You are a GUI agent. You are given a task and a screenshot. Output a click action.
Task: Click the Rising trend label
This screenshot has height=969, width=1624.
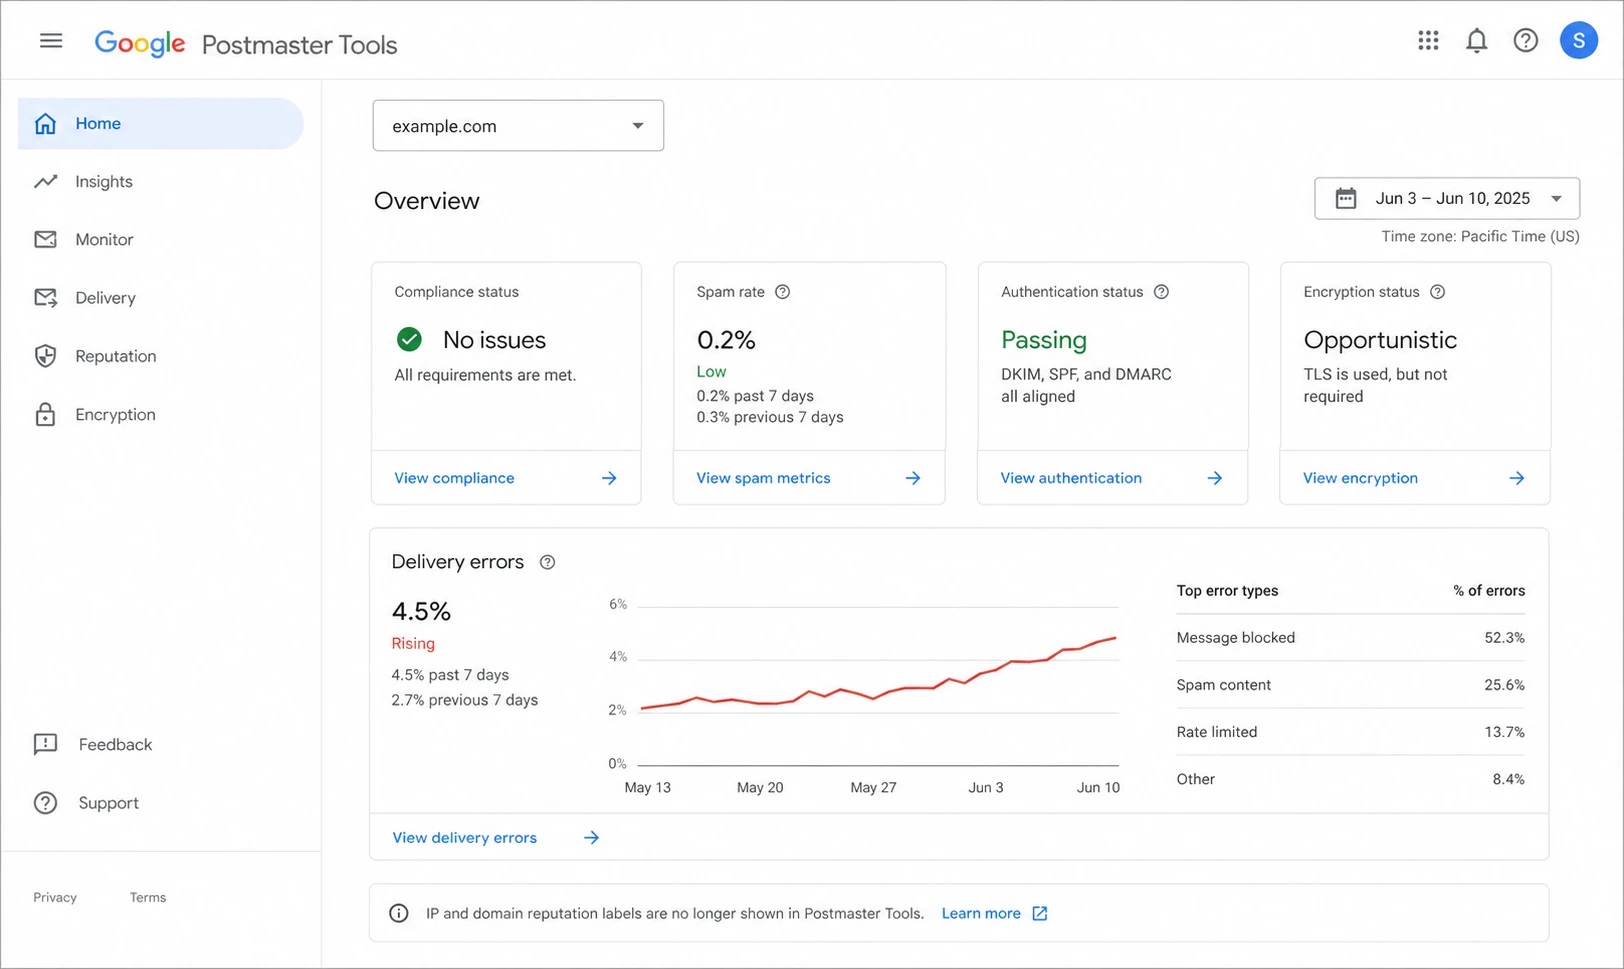413,643
